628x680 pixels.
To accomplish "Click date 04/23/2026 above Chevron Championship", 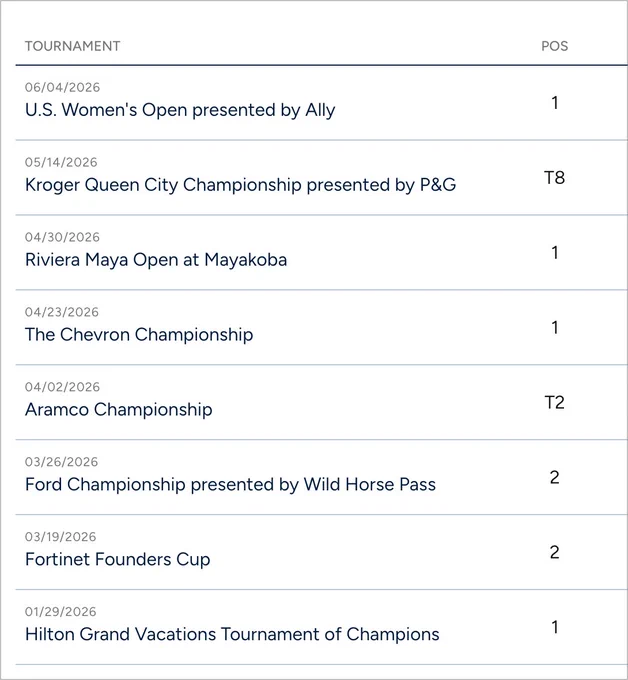I will (62, 312).
